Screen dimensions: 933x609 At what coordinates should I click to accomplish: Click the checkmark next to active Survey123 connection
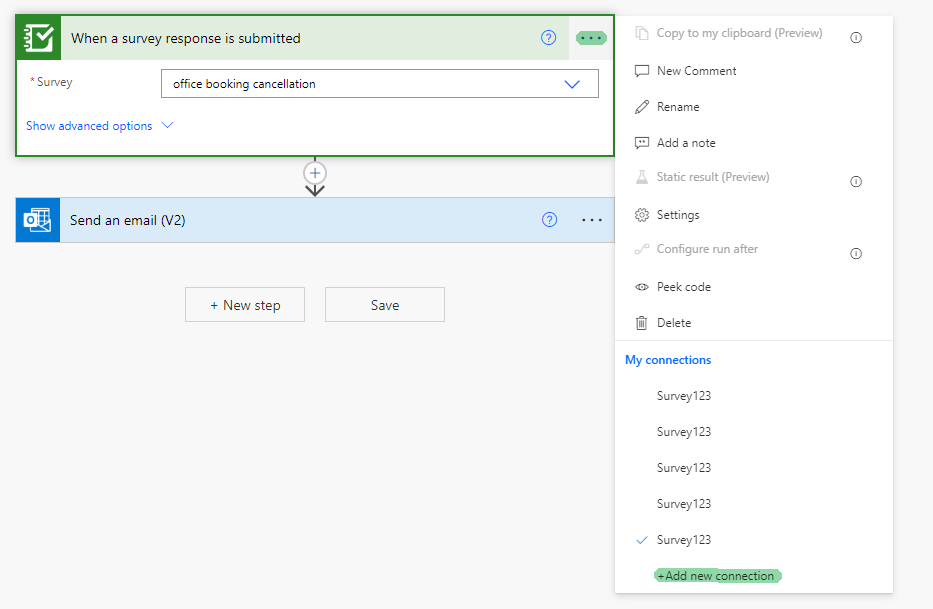click(641, 539)
